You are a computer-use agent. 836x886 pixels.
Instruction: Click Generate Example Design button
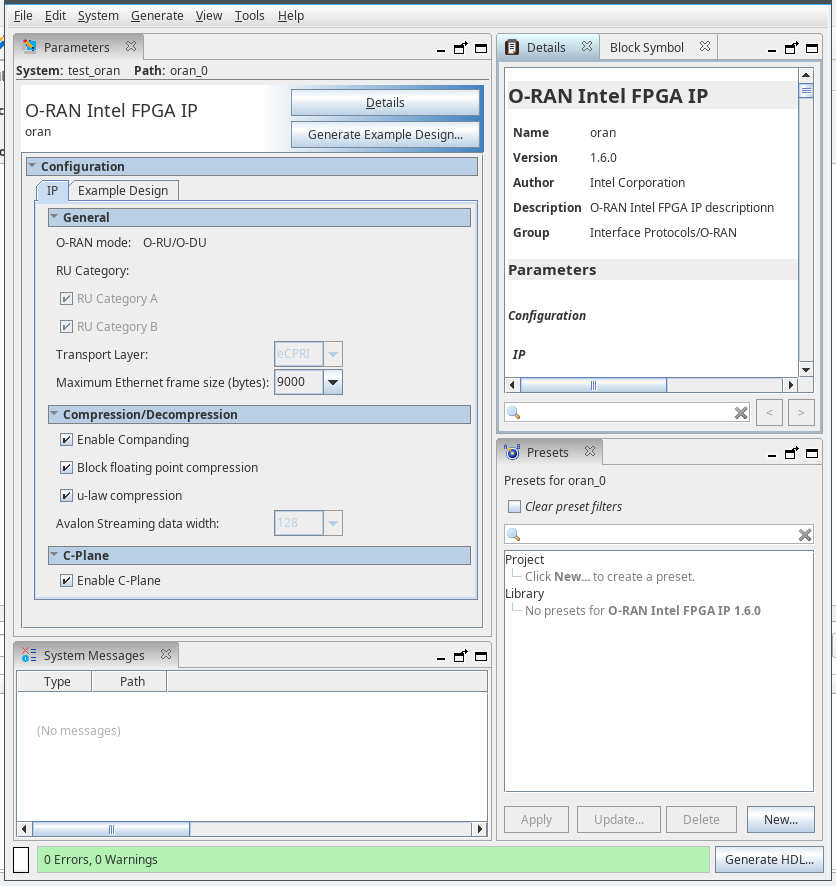point(385,134)
